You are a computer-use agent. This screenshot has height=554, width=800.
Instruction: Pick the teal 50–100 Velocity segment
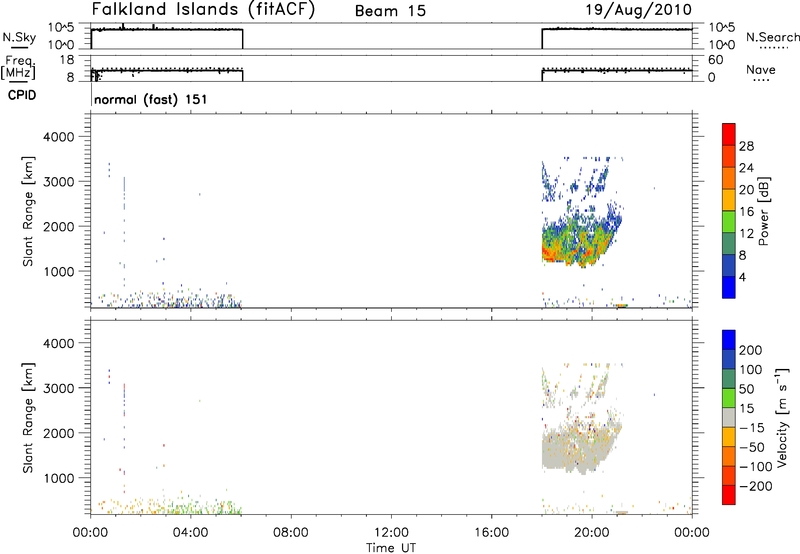(x=729, y=379)
